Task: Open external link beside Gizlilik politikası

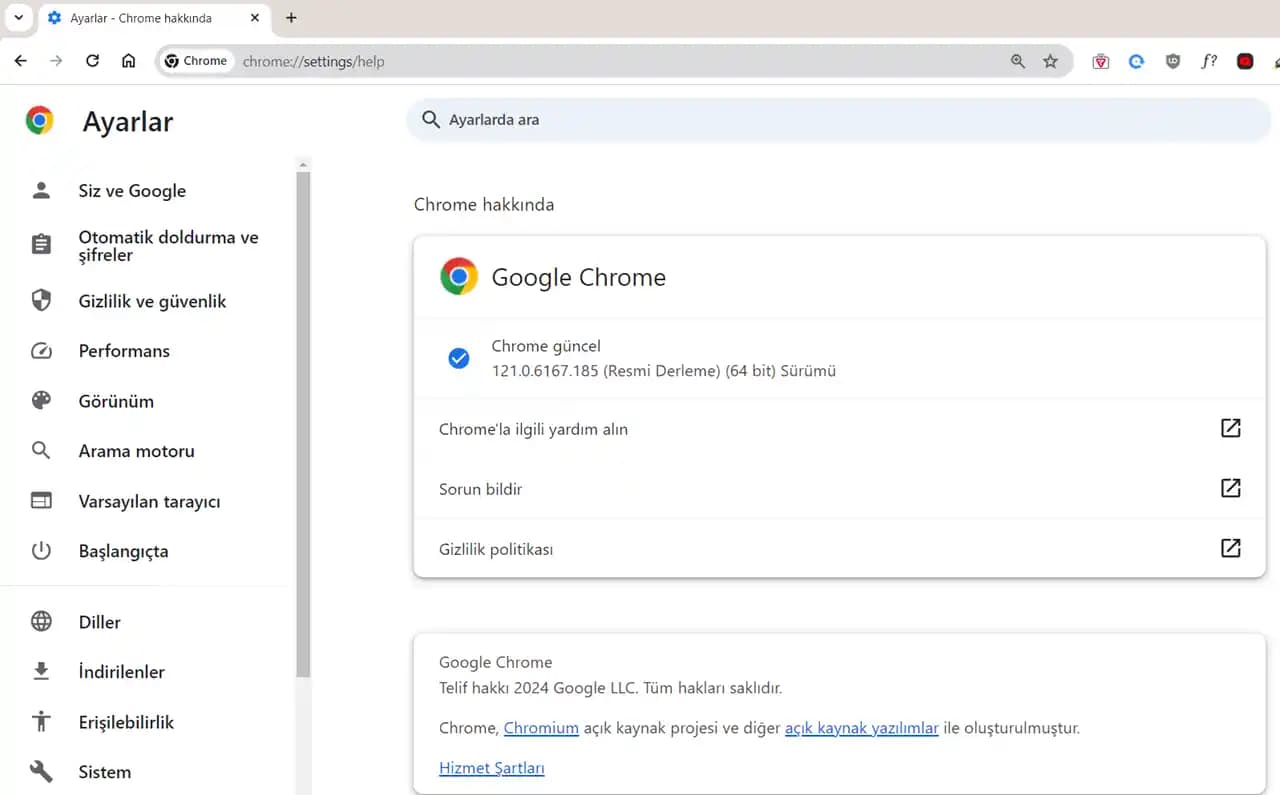Action: click(x=1230, y=548)
